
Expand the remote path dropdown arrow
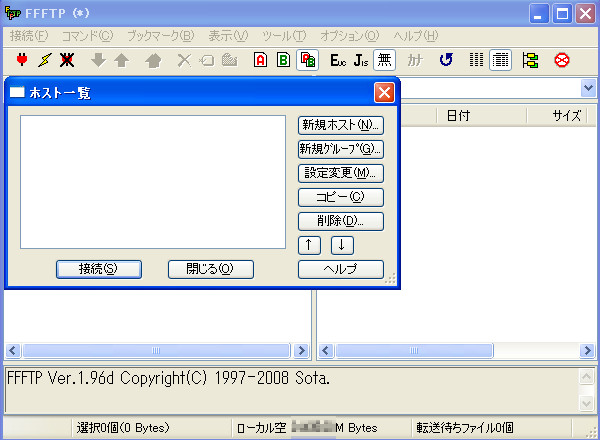588,88
